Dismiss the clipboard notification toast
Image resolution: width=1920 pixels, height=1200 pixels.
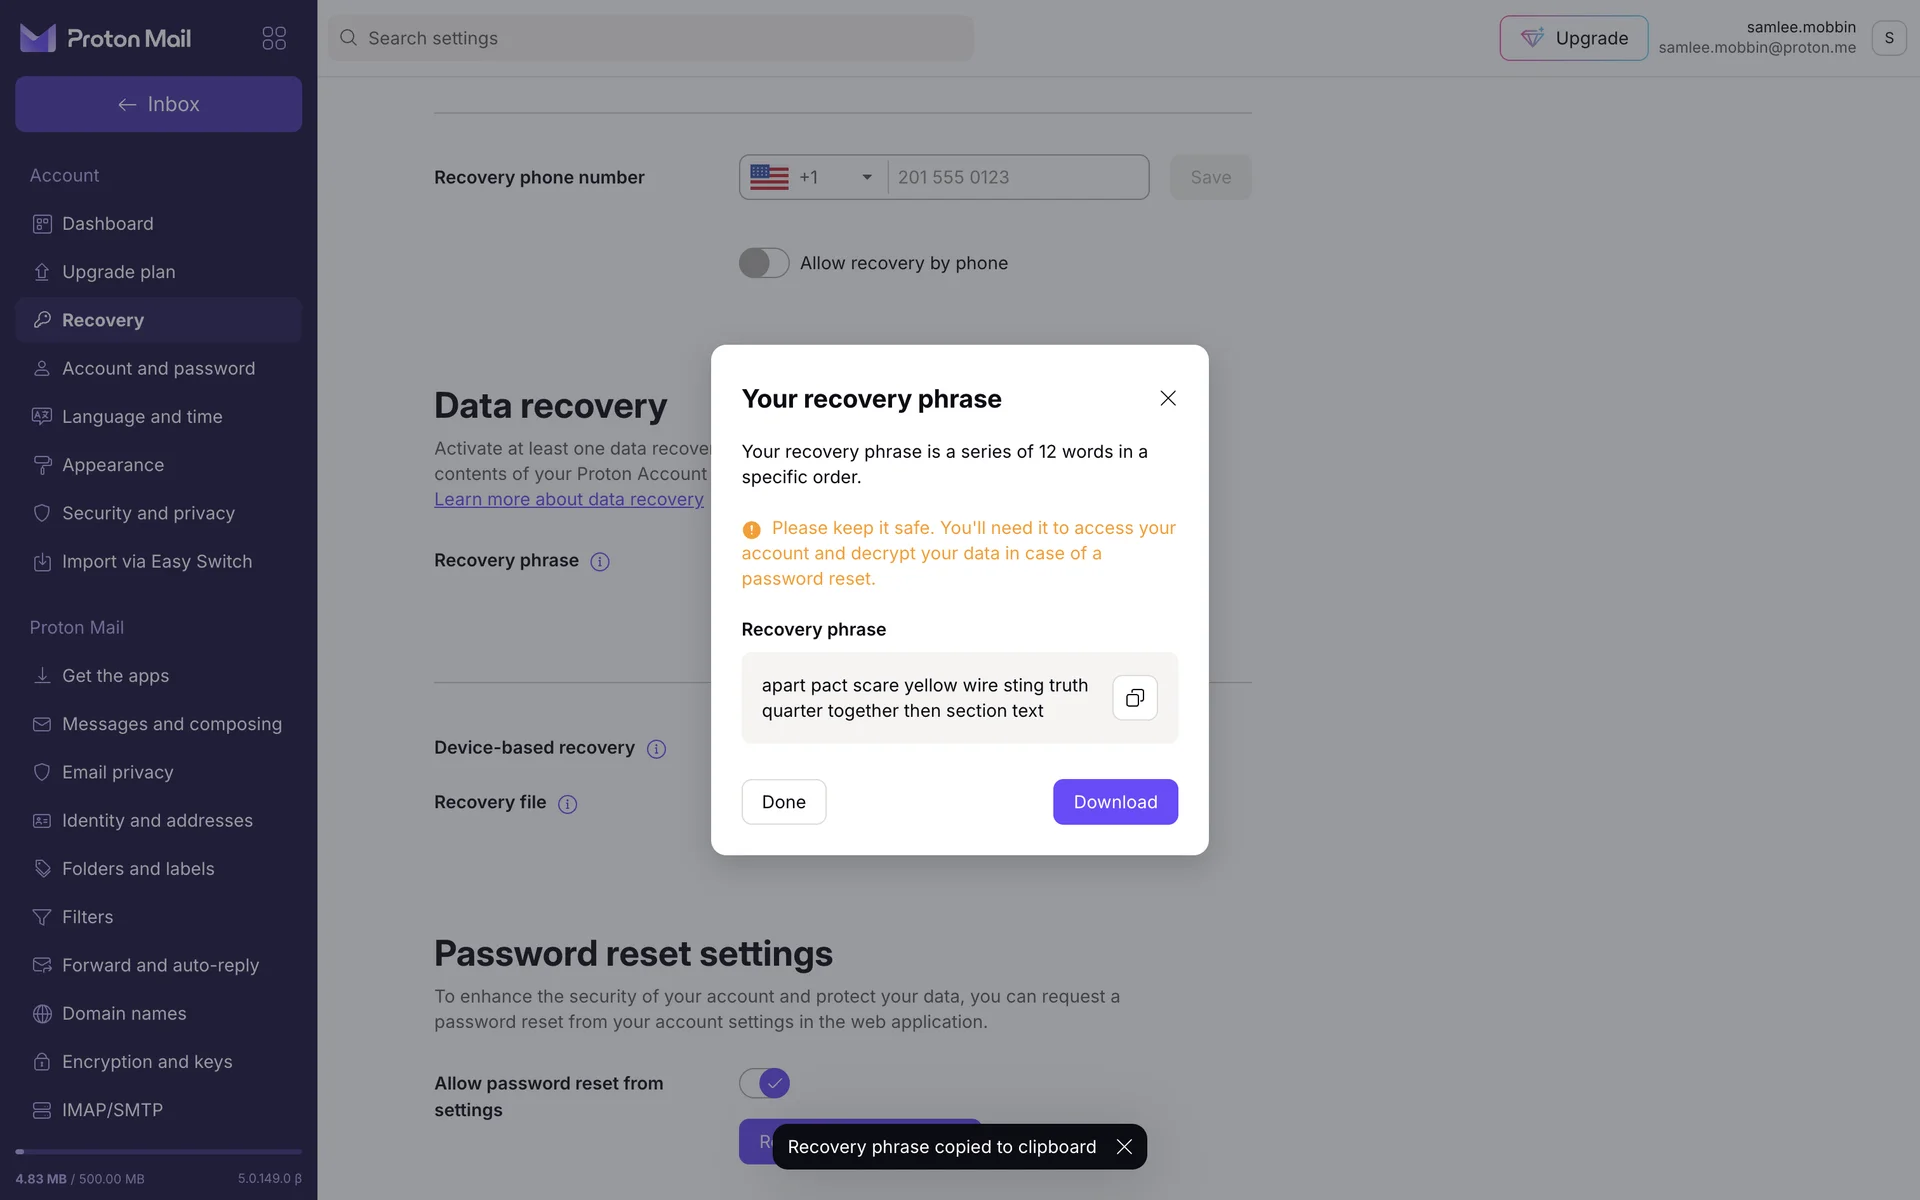[1124, 1147]
